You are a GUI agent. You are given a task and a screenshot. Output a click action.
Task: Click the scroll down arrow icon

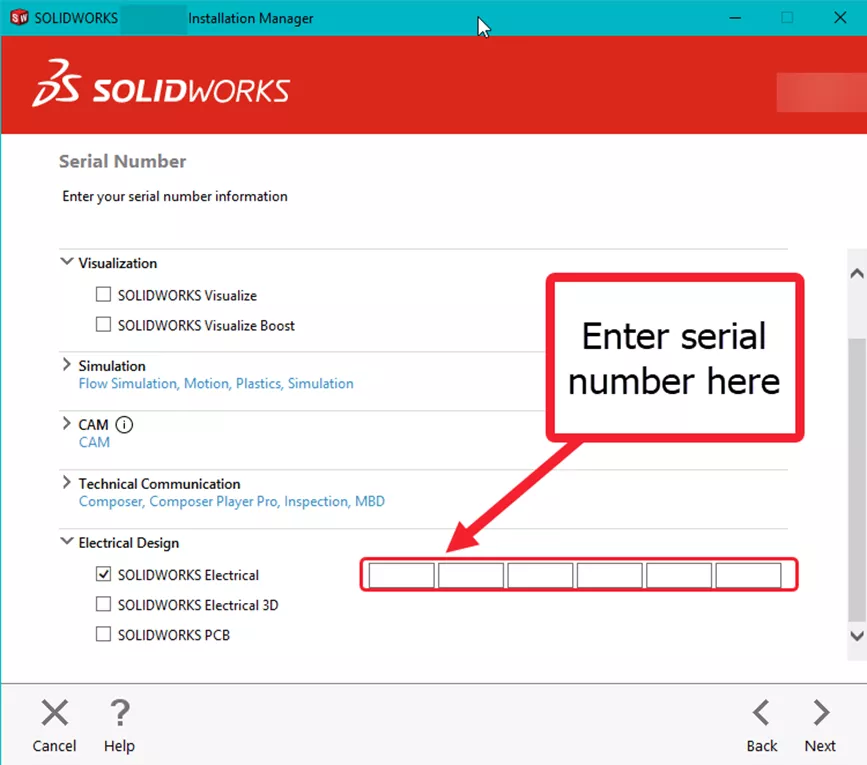click(856, 636)
